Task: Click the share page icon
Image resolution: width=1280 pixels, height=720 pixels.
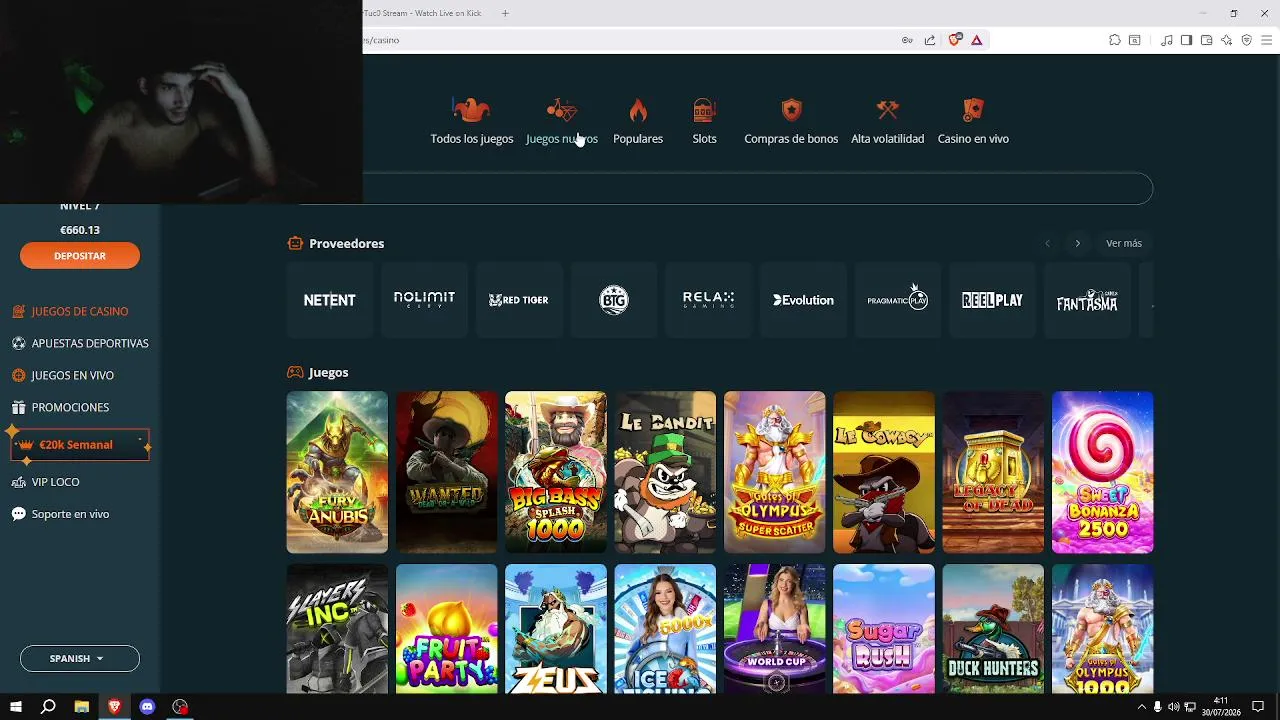Action: (930, 40)
